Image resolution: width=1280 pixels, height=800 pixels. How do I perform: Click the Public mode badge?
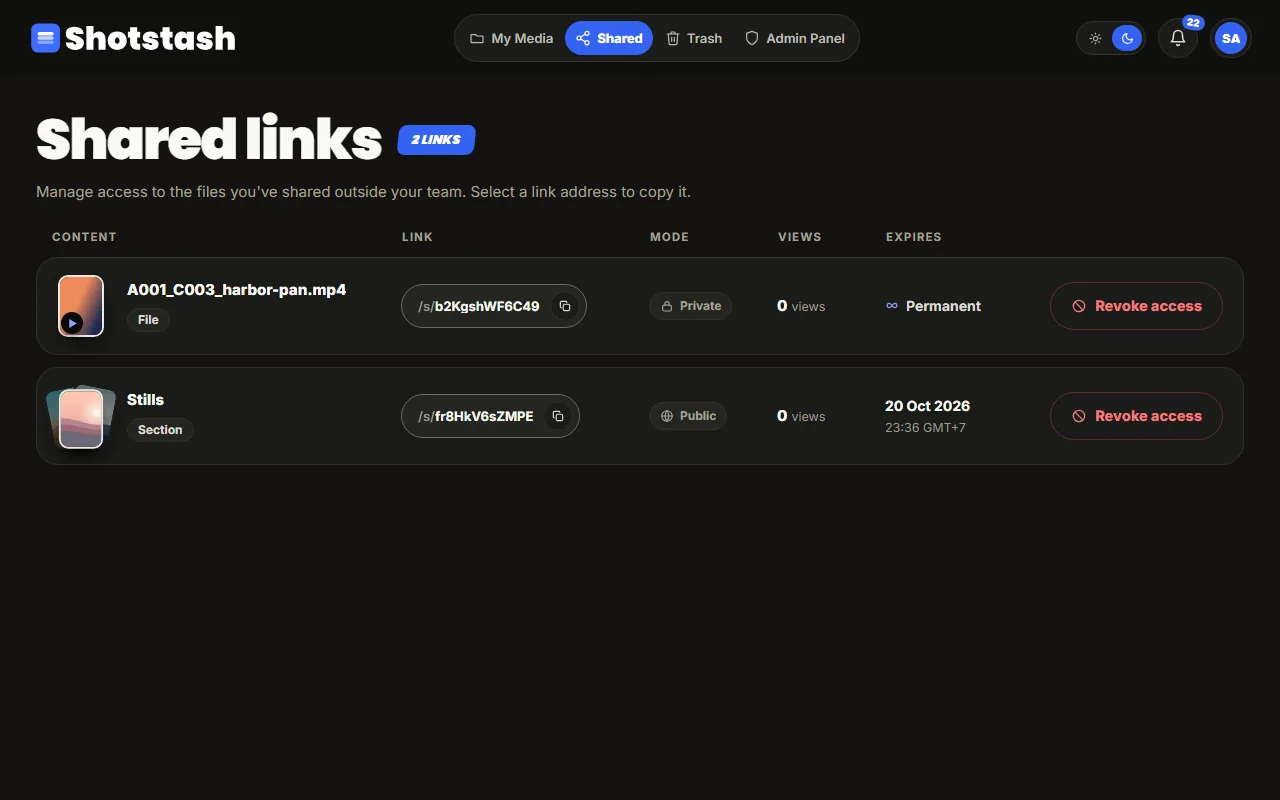click(688, 416)
